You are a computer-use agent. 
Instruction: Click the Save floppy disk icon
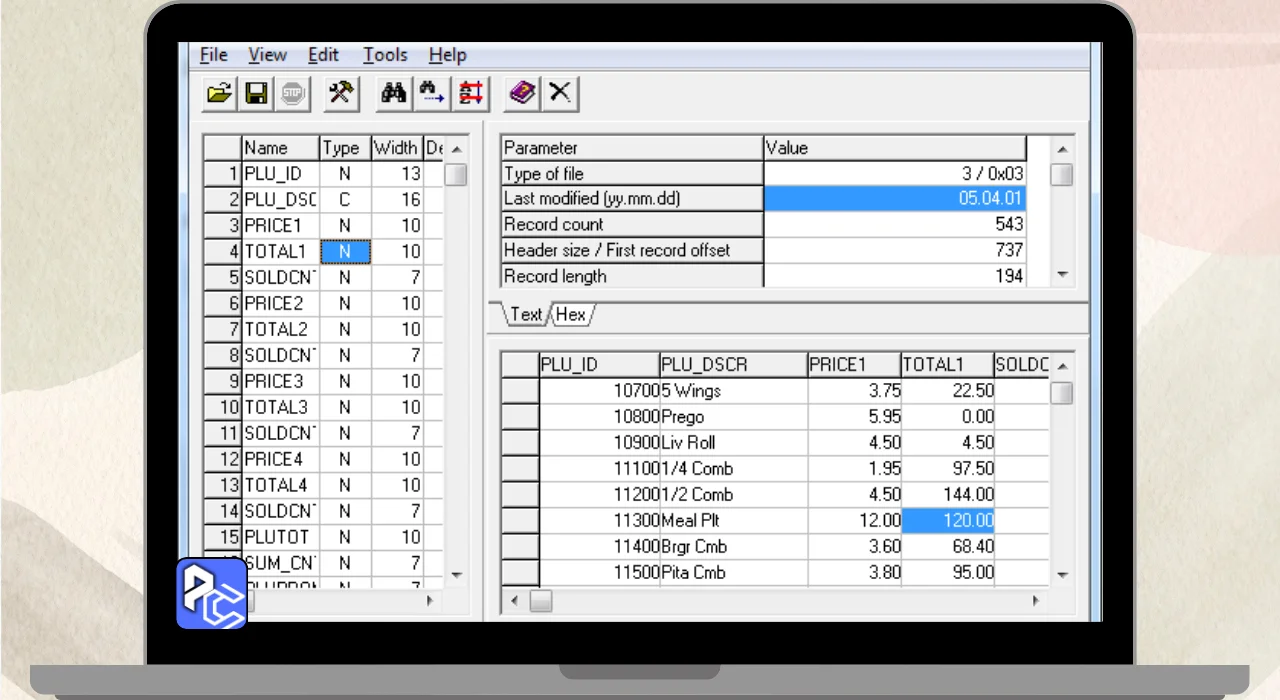pyautogui.click(x=256, y=94)
